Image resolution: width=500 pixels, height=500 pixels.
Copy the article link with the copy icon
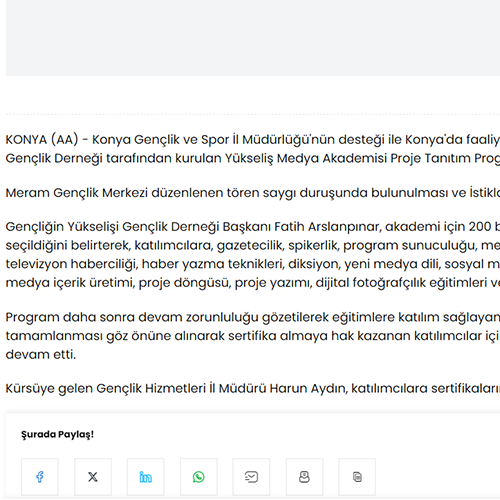pyautogui.click(x=357, y=477)
